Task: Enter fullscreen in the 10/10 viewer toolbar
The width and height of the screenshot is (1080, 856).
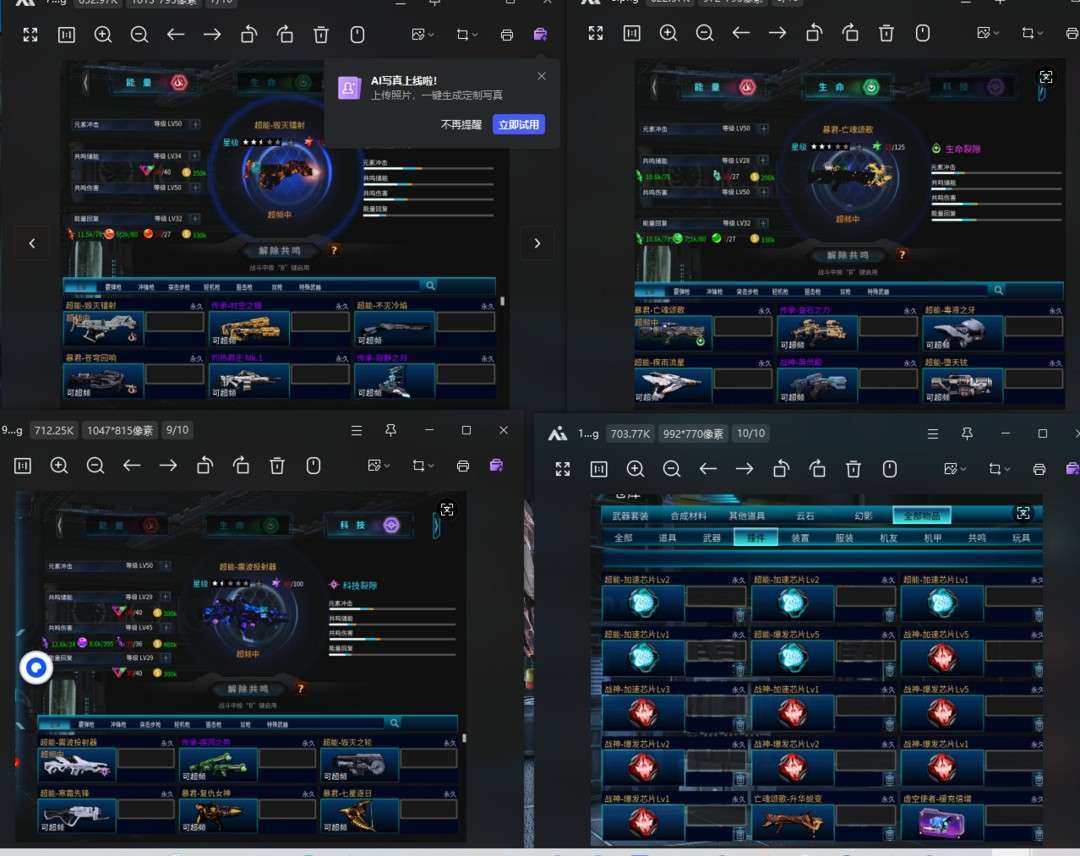Action: (x=562, y=469)
